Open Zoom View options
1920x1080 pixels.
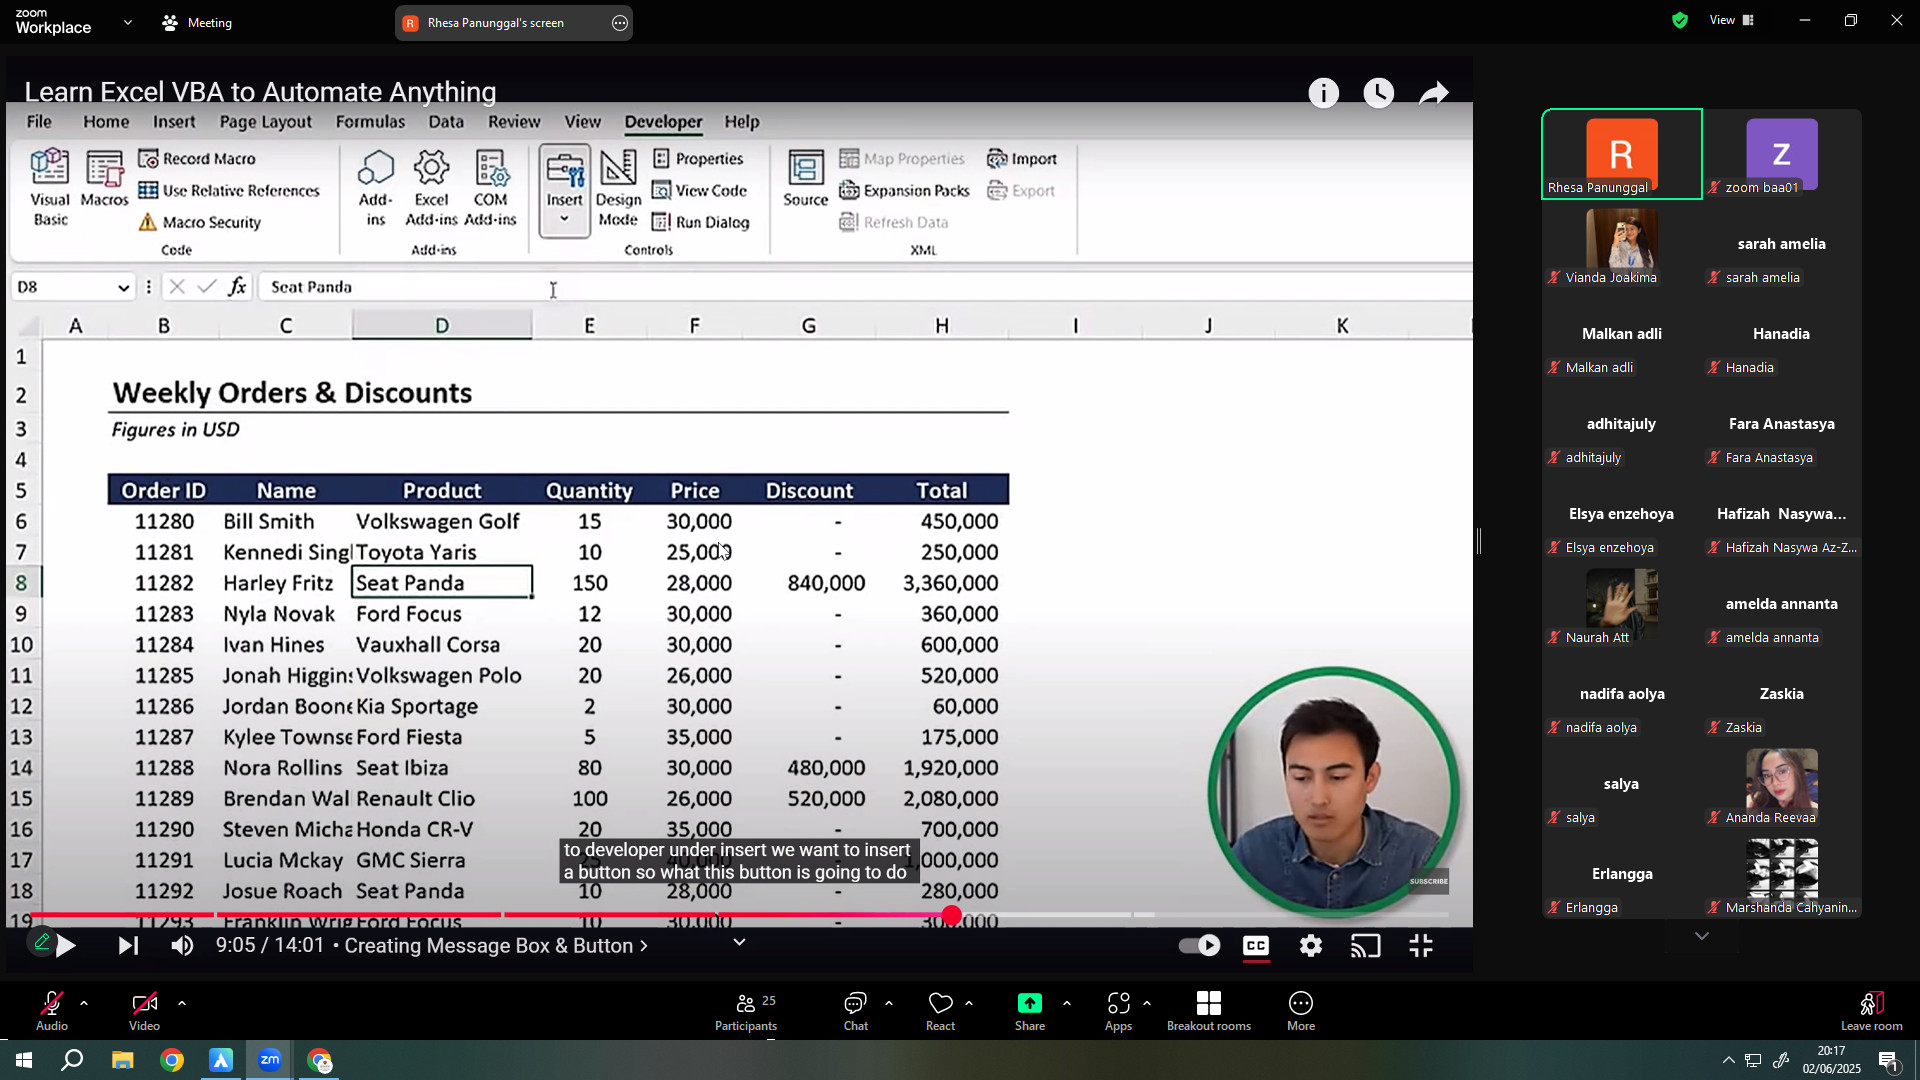(x=1733, y=20)
